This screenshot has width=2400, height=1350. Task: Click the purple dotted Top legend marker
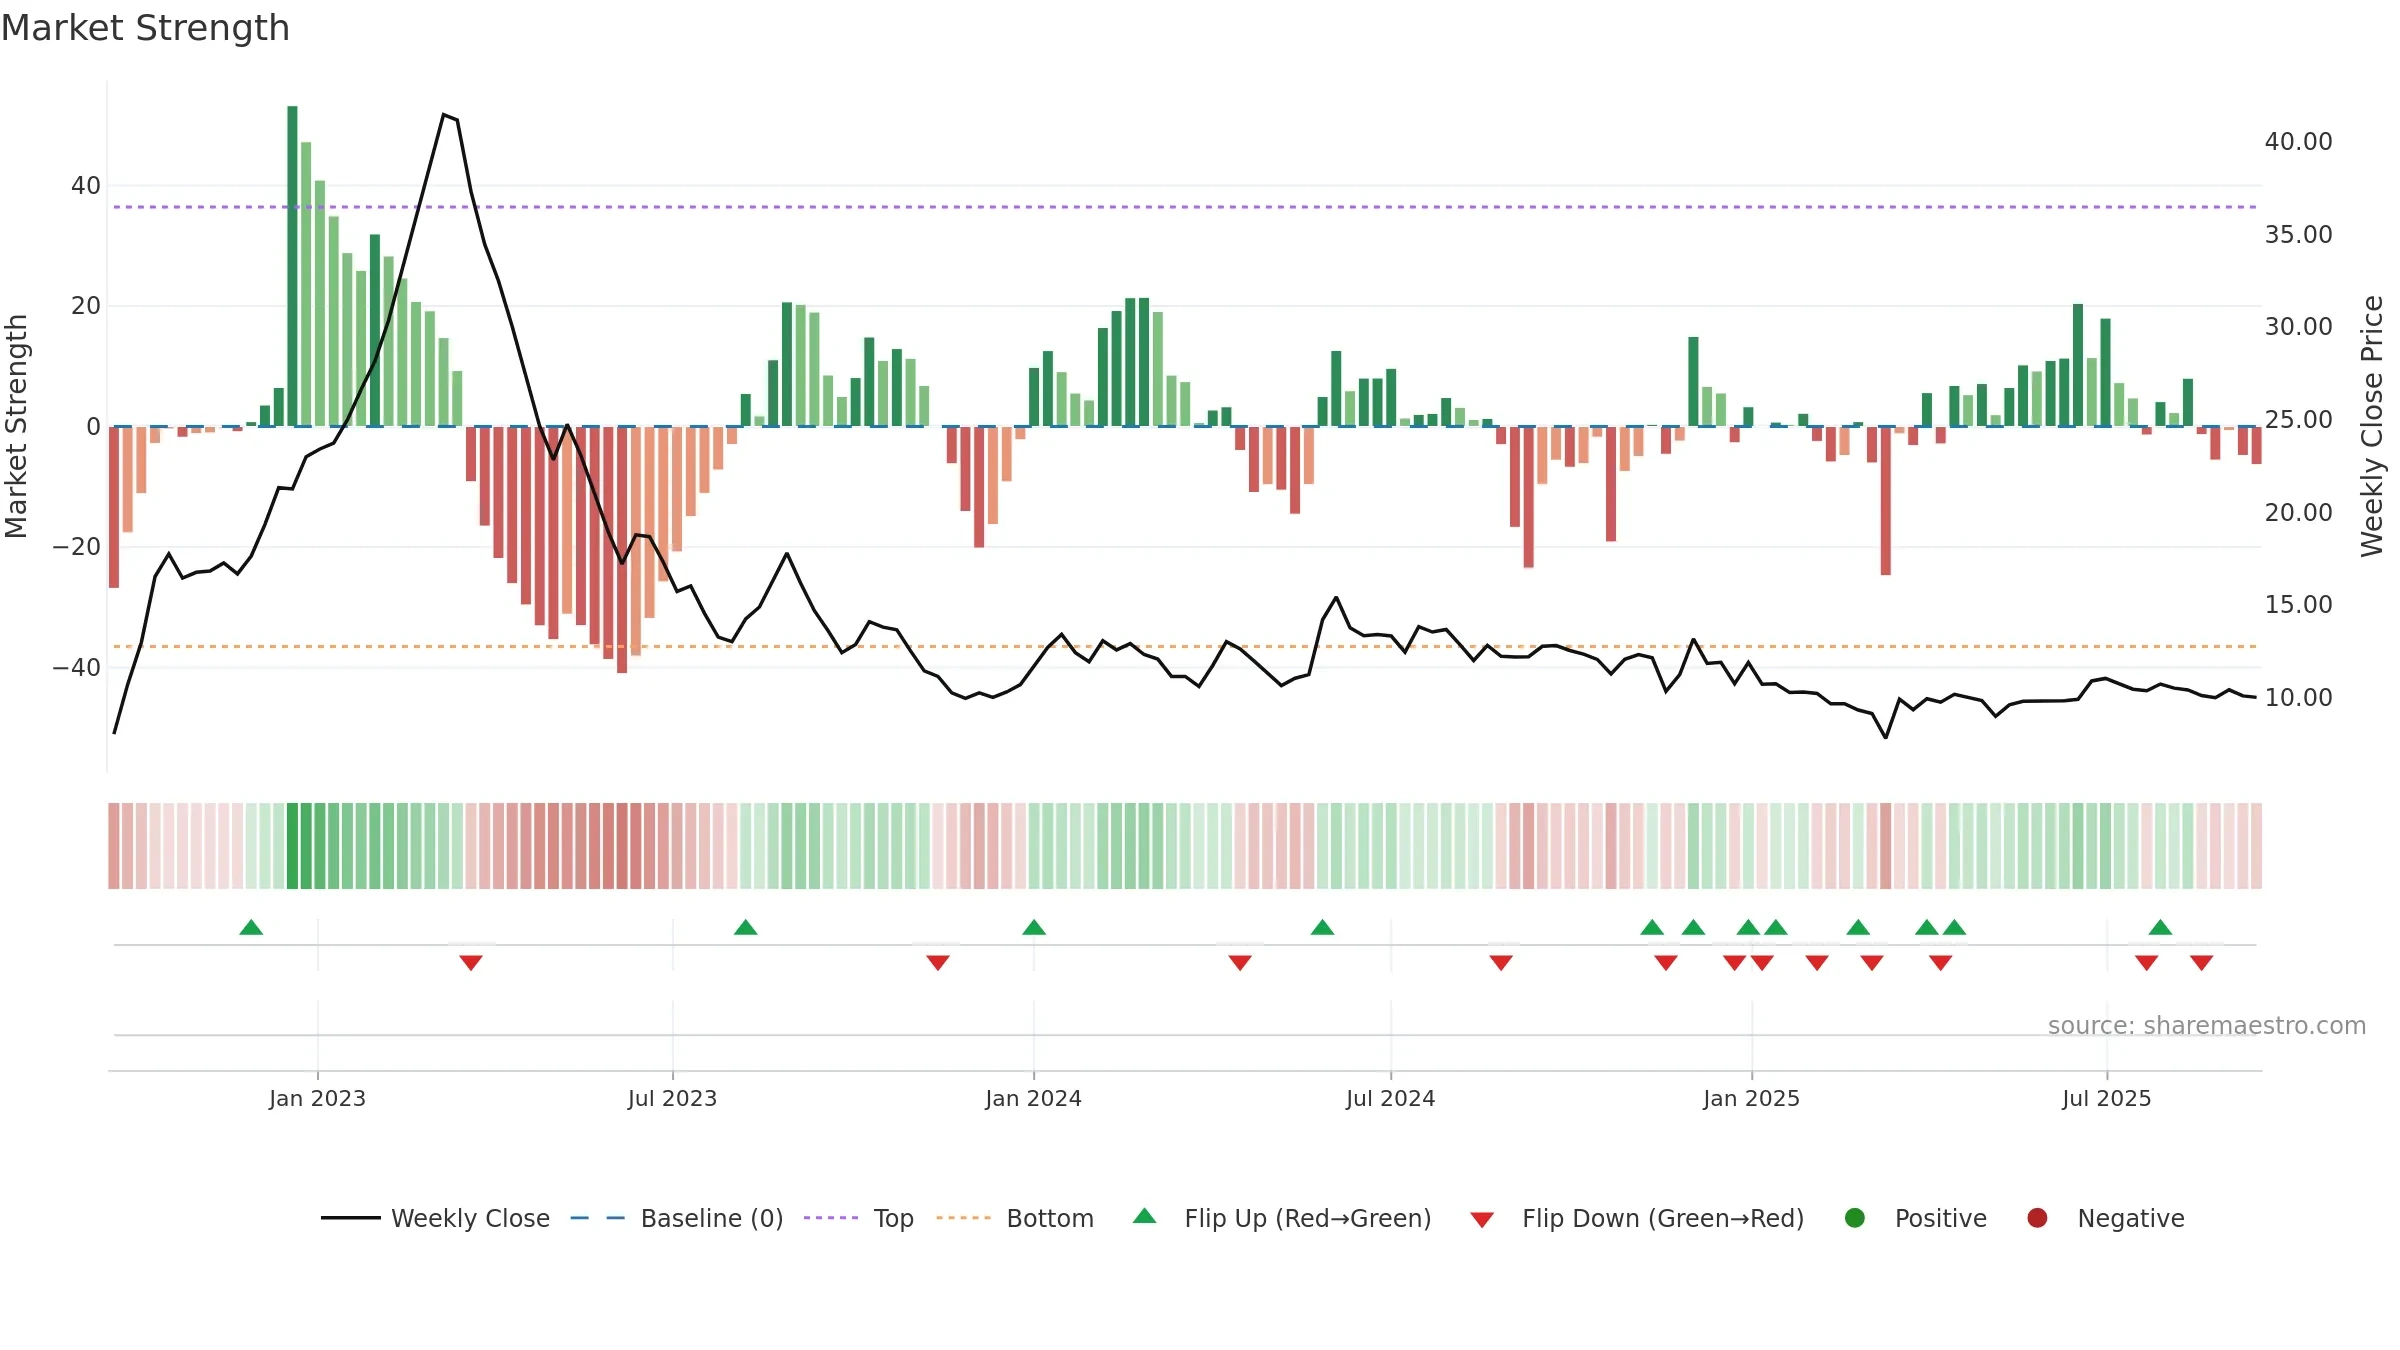tap(831, 1218)
